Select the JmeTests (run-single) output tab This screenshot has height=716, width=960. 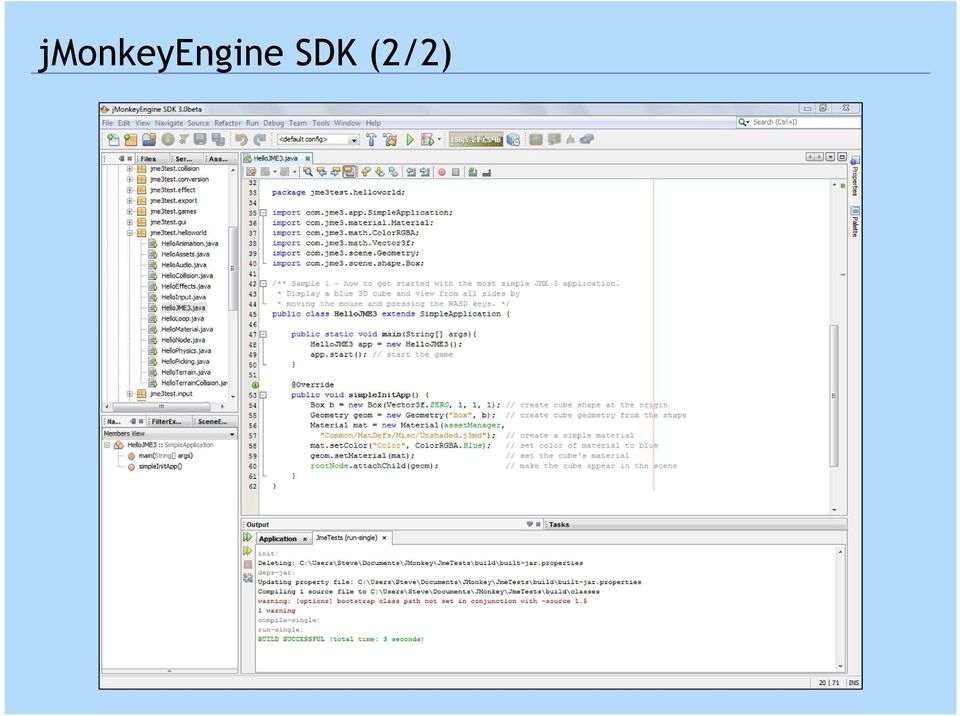351,538
